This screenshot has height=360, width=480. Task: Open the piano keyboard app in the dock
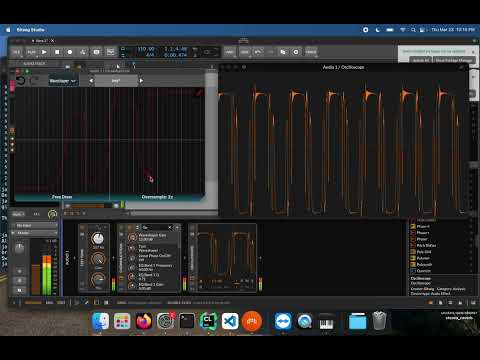[x=326, y=321]
